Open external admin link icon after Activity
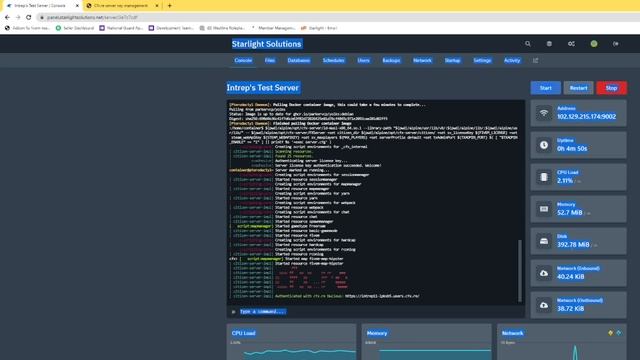The width and height of the screenshot is (640, 360). pyautogui.click(x=536, y=60)
